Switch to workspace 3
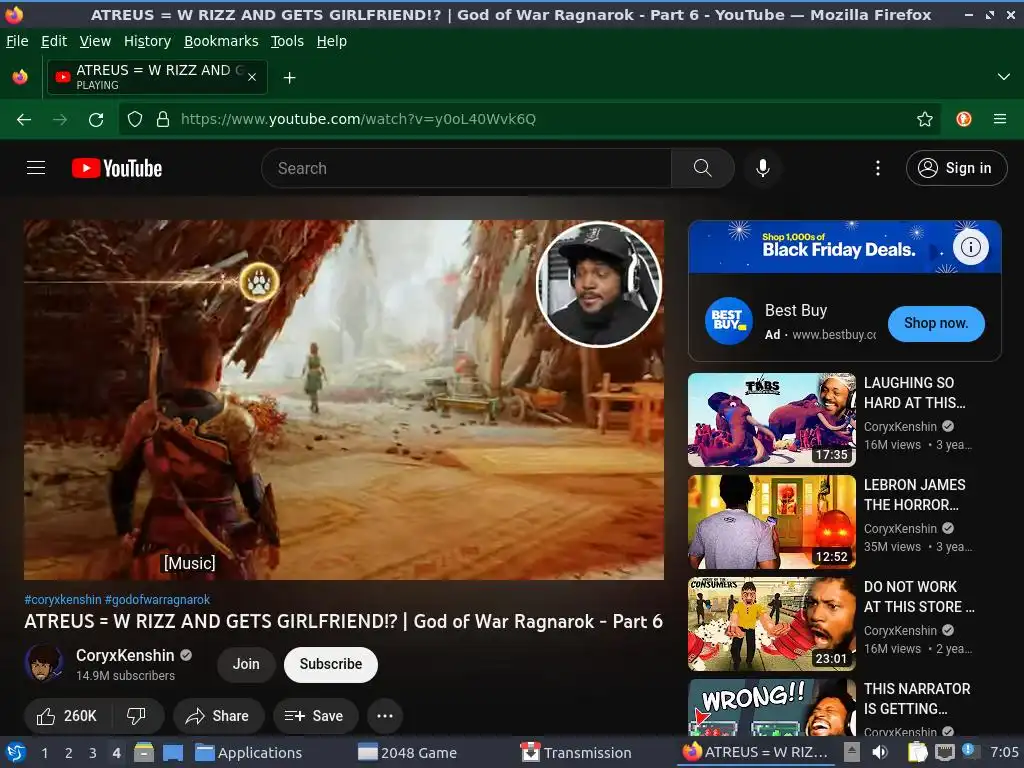Image resolution: width=1024 pixels, height=768 pixels. click(92, 752)
